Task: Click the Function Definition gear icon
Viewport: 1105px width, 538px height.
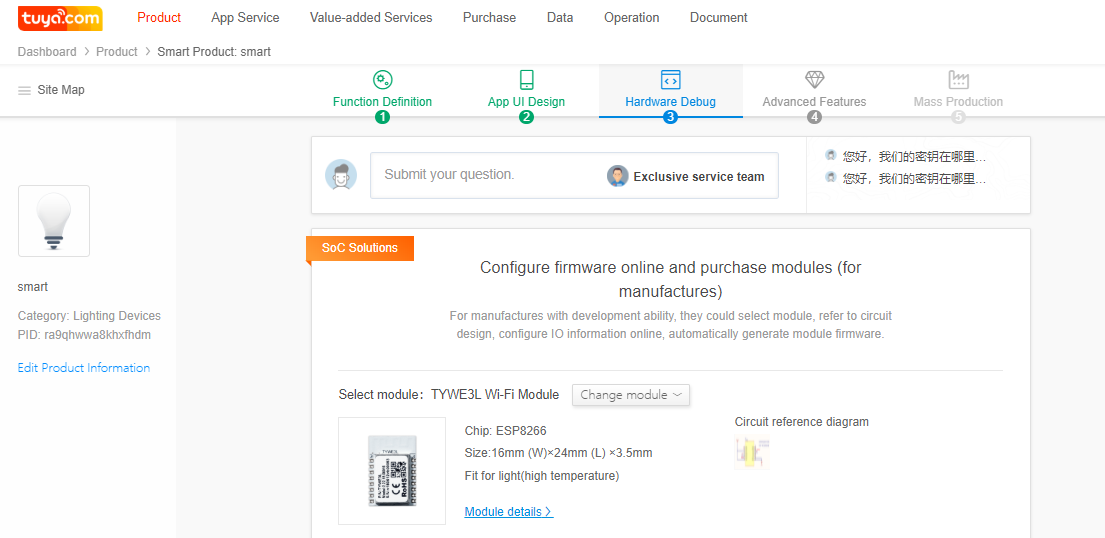Action: [383, 80]
